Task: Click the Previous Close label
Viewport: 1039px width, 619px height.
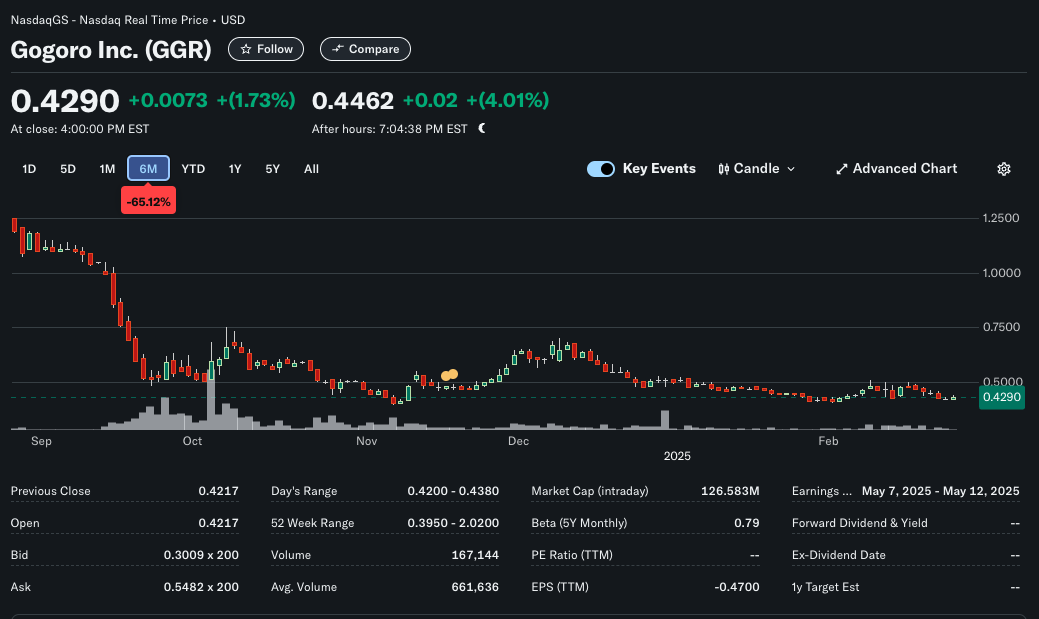Action: (x=50, y=491)
